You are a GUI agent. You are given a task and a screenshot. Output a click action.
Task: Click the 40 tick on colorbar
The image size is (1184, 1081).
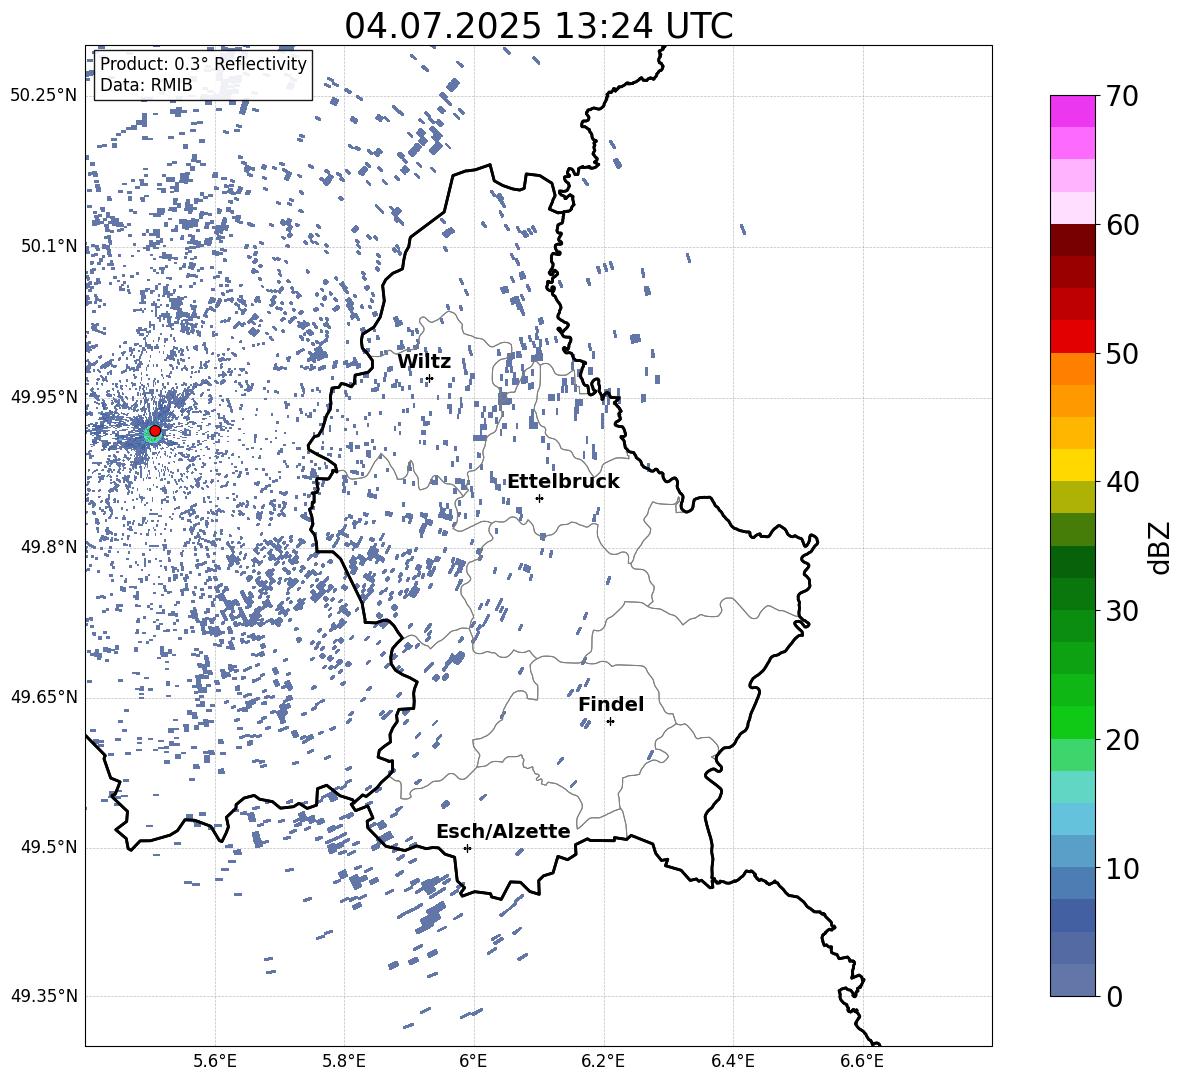[1122, 482]
